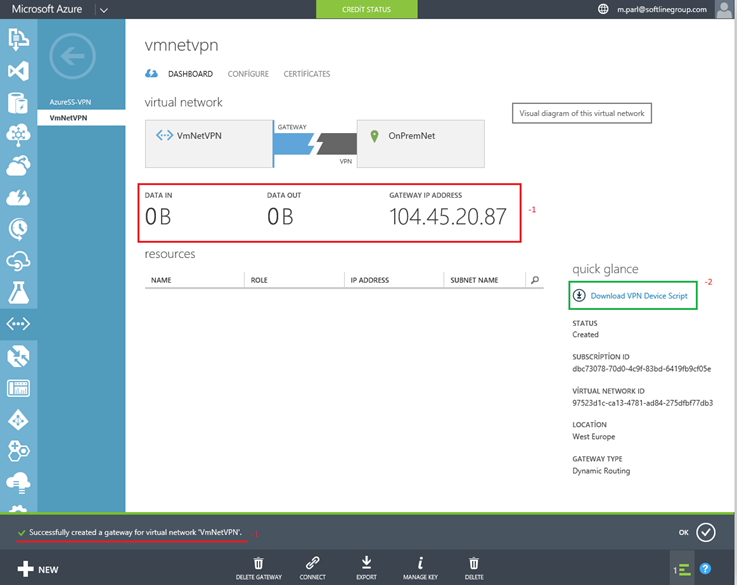Screen dimensions: 737x585
Task: Click the globe language icon
Action: (603, 9)
